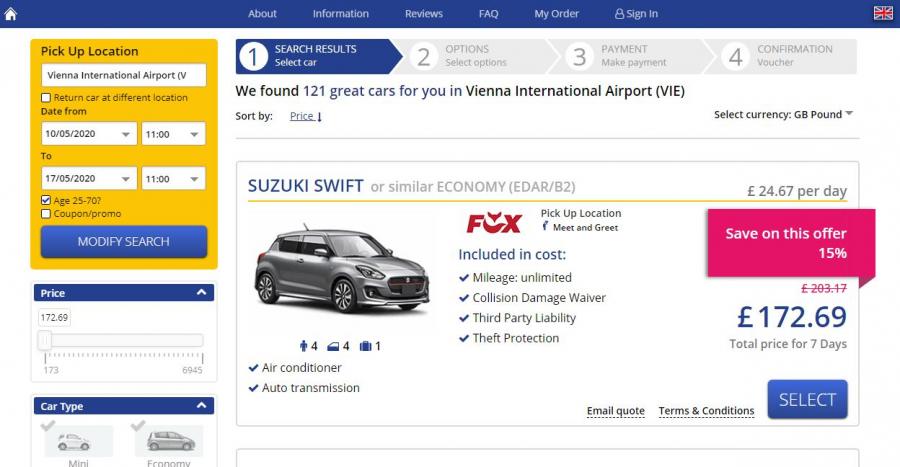Click the passenger seats icon

304,346
